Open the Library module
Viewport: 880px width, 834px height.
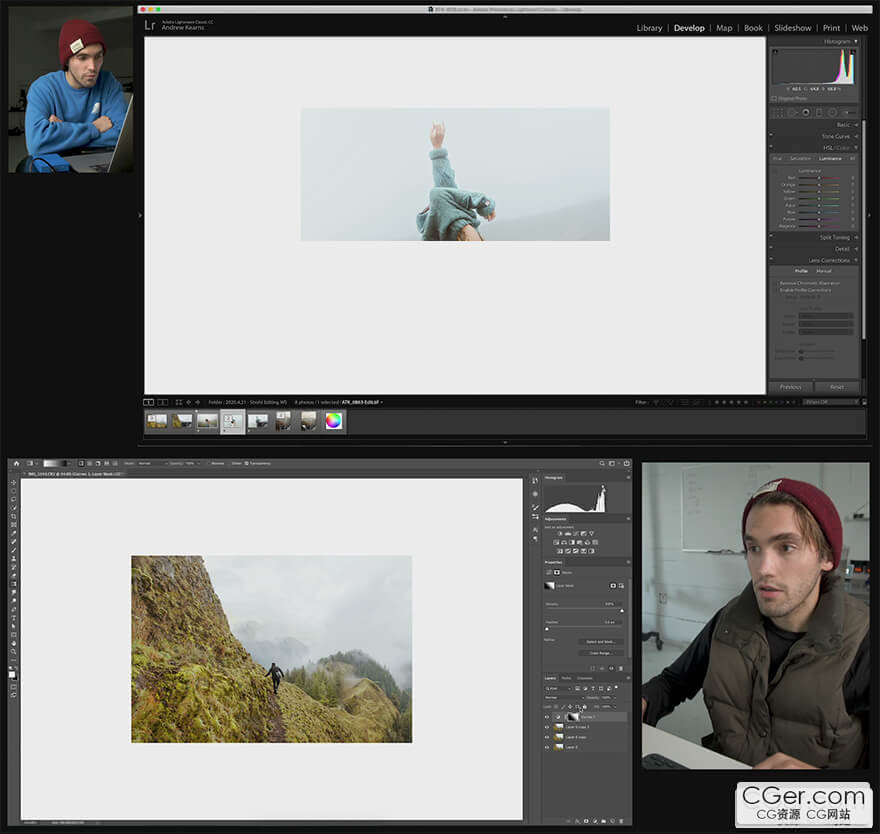pos(649,28)
